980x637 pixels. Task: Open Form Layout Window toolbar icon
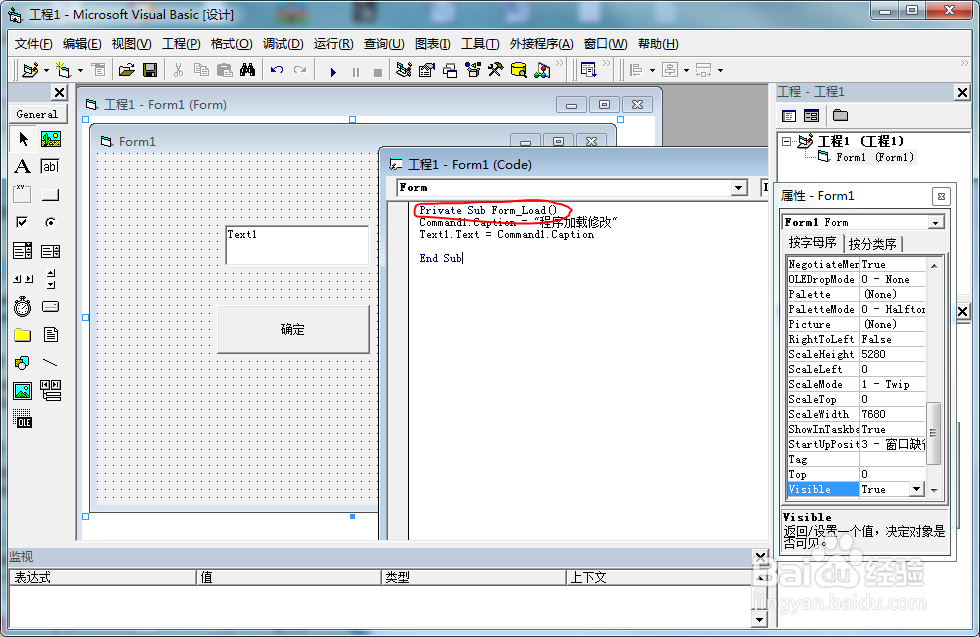tap(450, 70)
